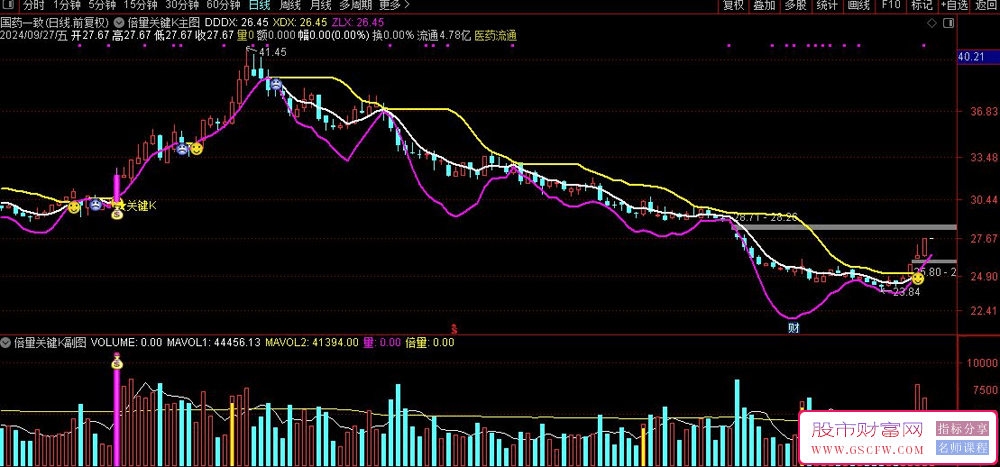The image size is (1000, 467).
Task: Click the 财 financial report marker
Action: click(794, 328)
